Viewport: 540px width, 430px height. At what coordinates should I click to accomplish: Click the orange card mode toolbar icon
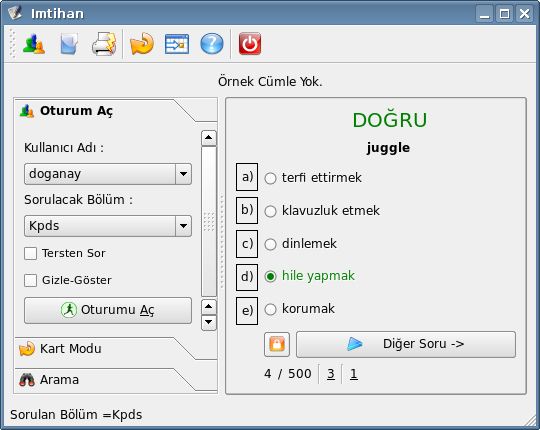pos(142,44)
